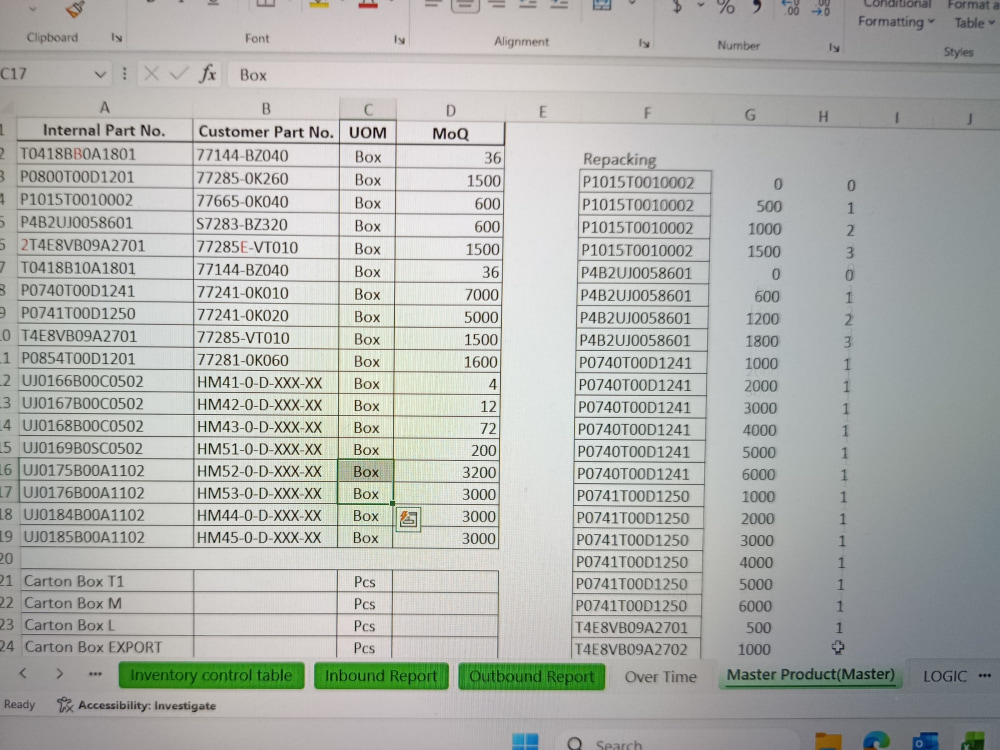Open the accounting format dollar dropdown arrow
The width and height of the screenshot is (1000, 750).
[x=701, y=6]
